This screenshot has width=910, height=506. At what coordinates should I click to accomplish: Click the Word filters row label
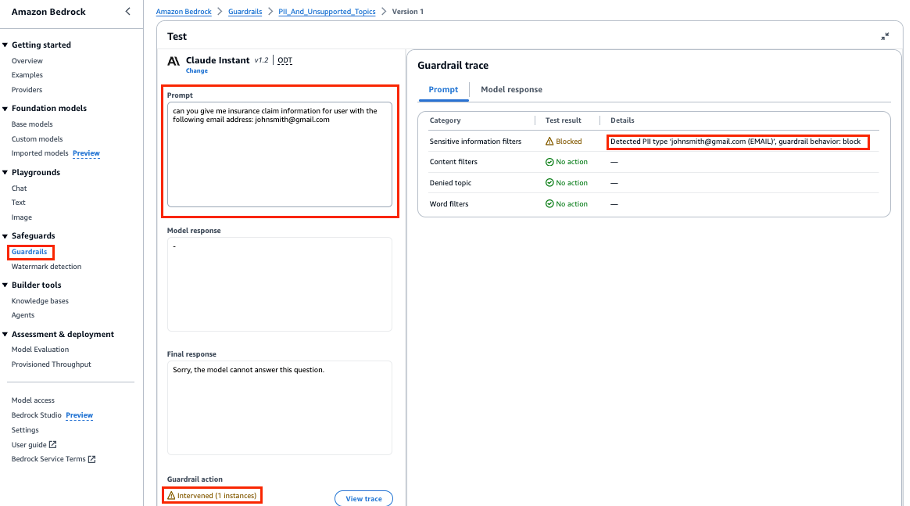449,204
